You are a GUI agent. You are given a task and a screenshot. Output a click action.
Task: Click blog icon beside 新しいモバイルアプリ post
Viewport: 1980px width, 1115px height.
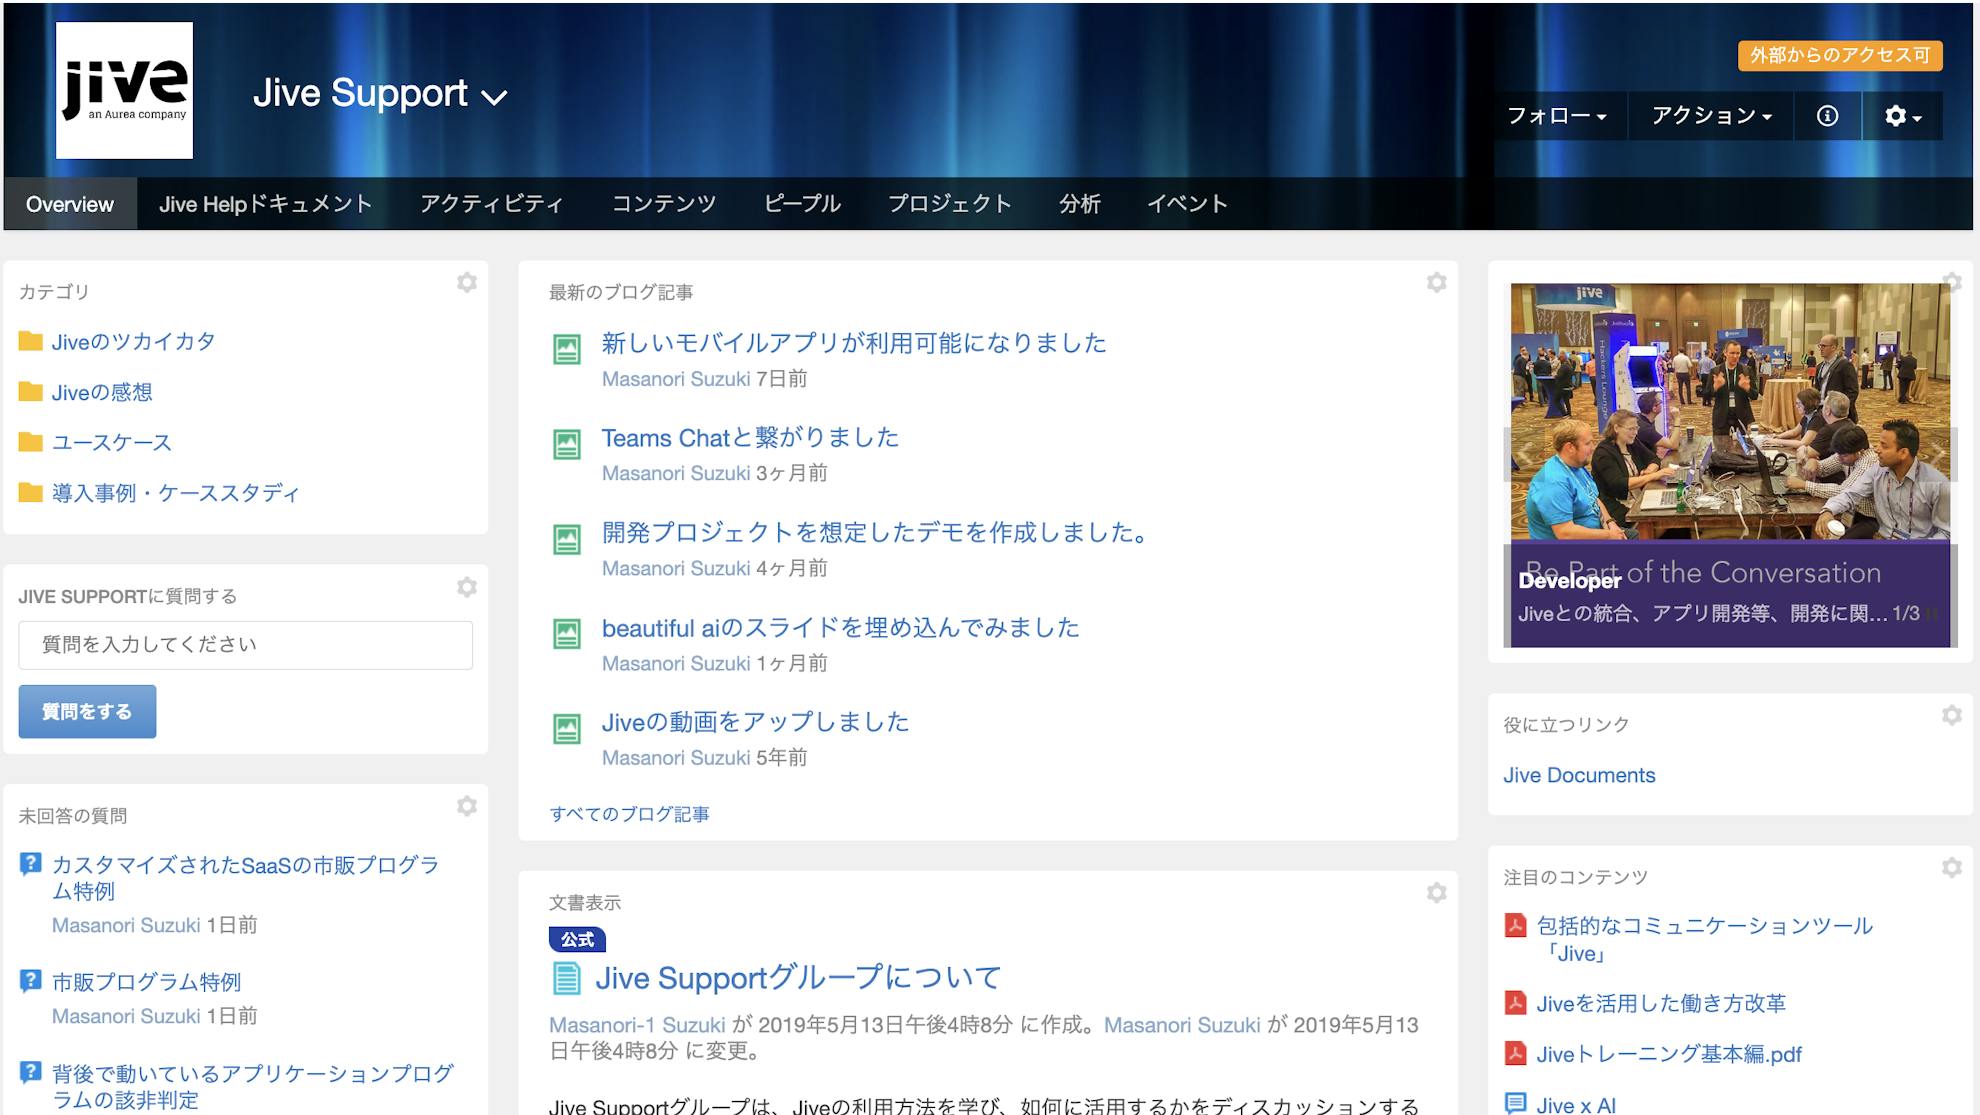pyautogui.click(x=567, y=349)
